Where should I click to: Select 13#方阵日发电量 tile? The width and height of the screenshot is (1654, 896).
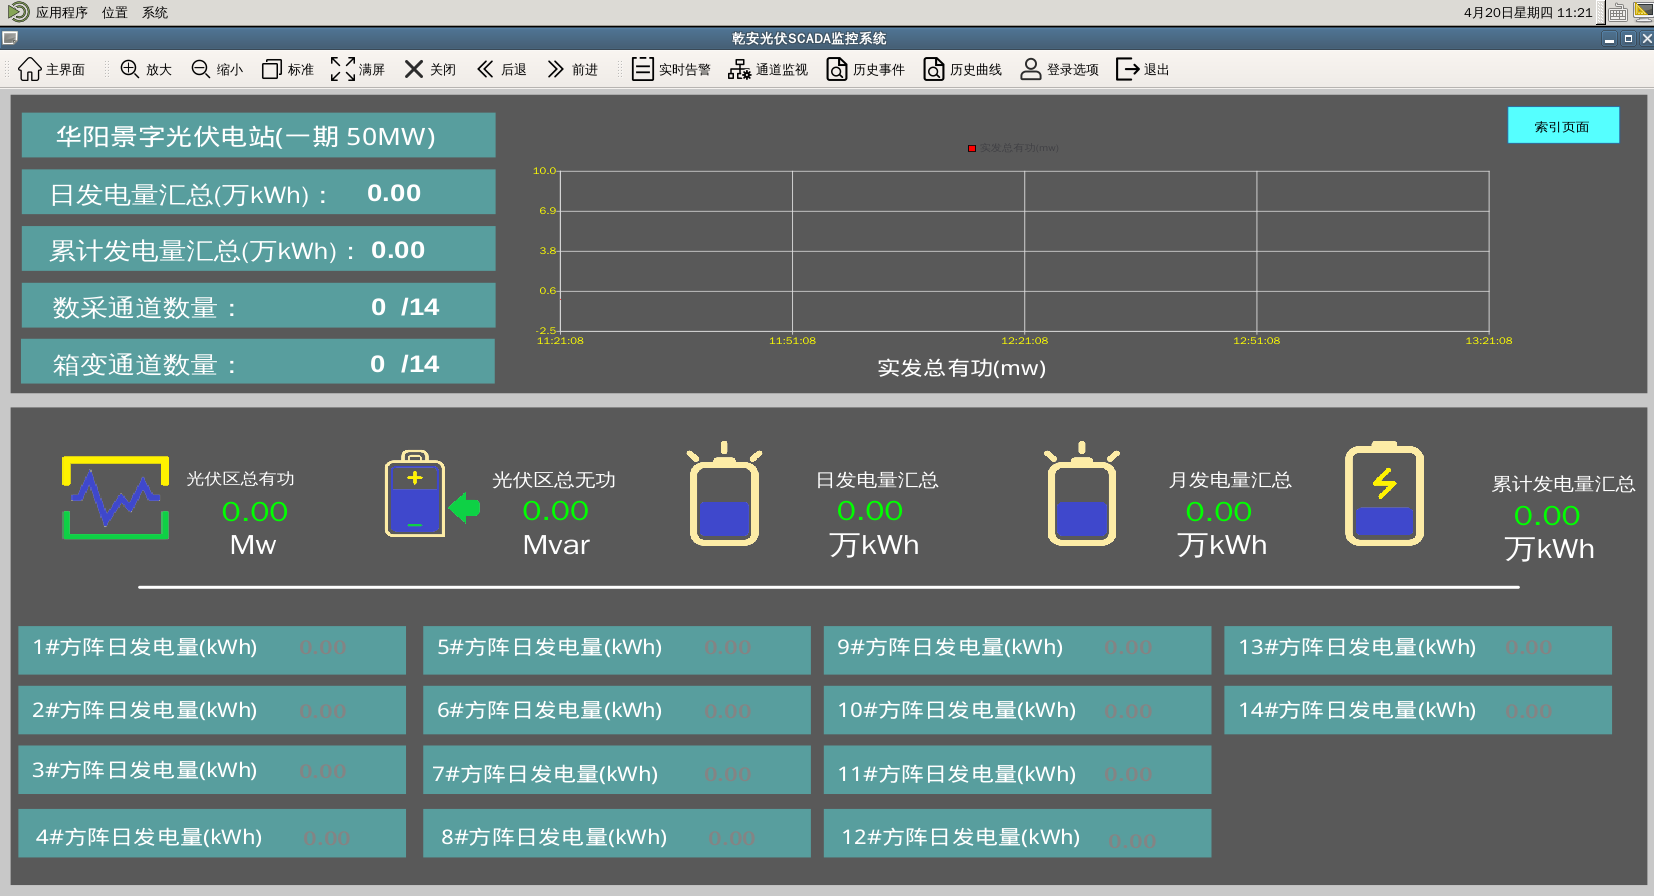1418,649
